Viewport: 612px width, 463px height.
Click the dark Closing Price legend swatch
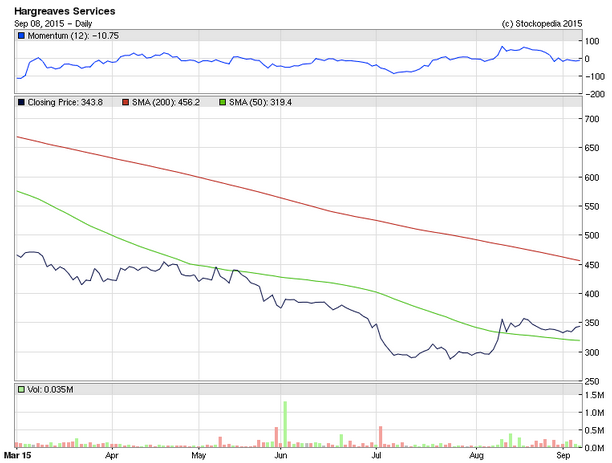21,102
